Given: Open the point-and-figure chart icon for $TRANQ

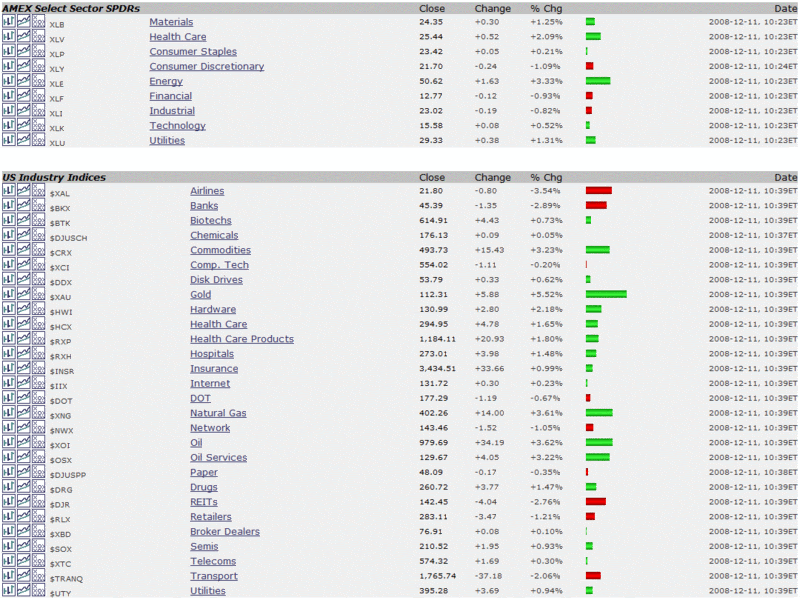Looking at the screenshot, I should tap(38, 574).
